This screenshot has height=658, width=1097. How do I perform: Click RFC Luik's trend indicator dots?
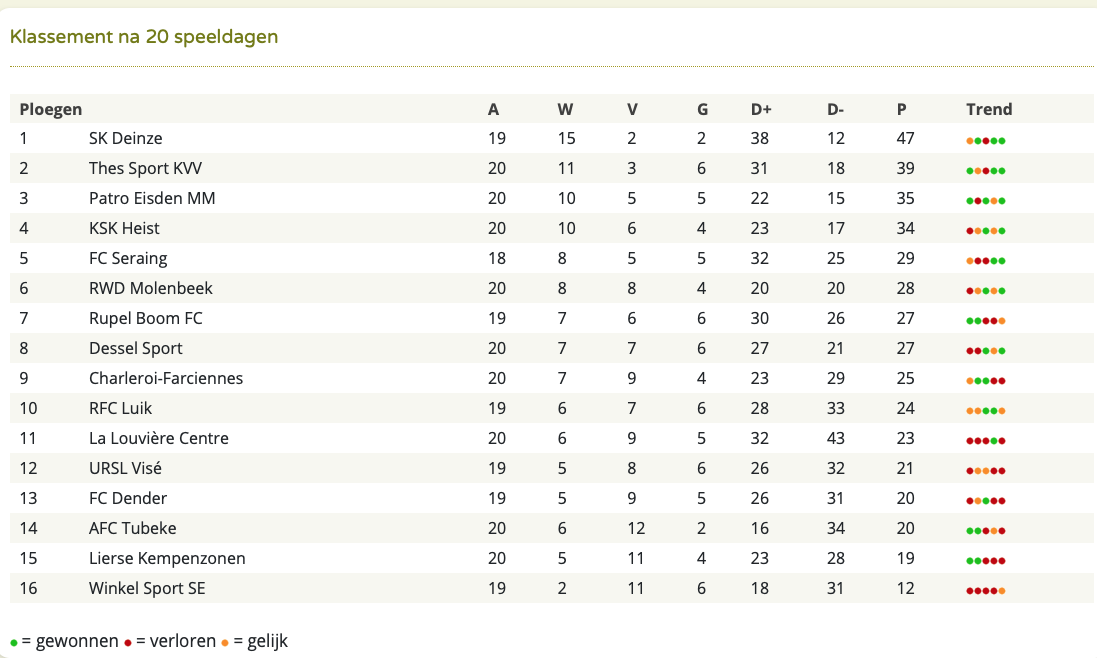click(x=986, y=410)
